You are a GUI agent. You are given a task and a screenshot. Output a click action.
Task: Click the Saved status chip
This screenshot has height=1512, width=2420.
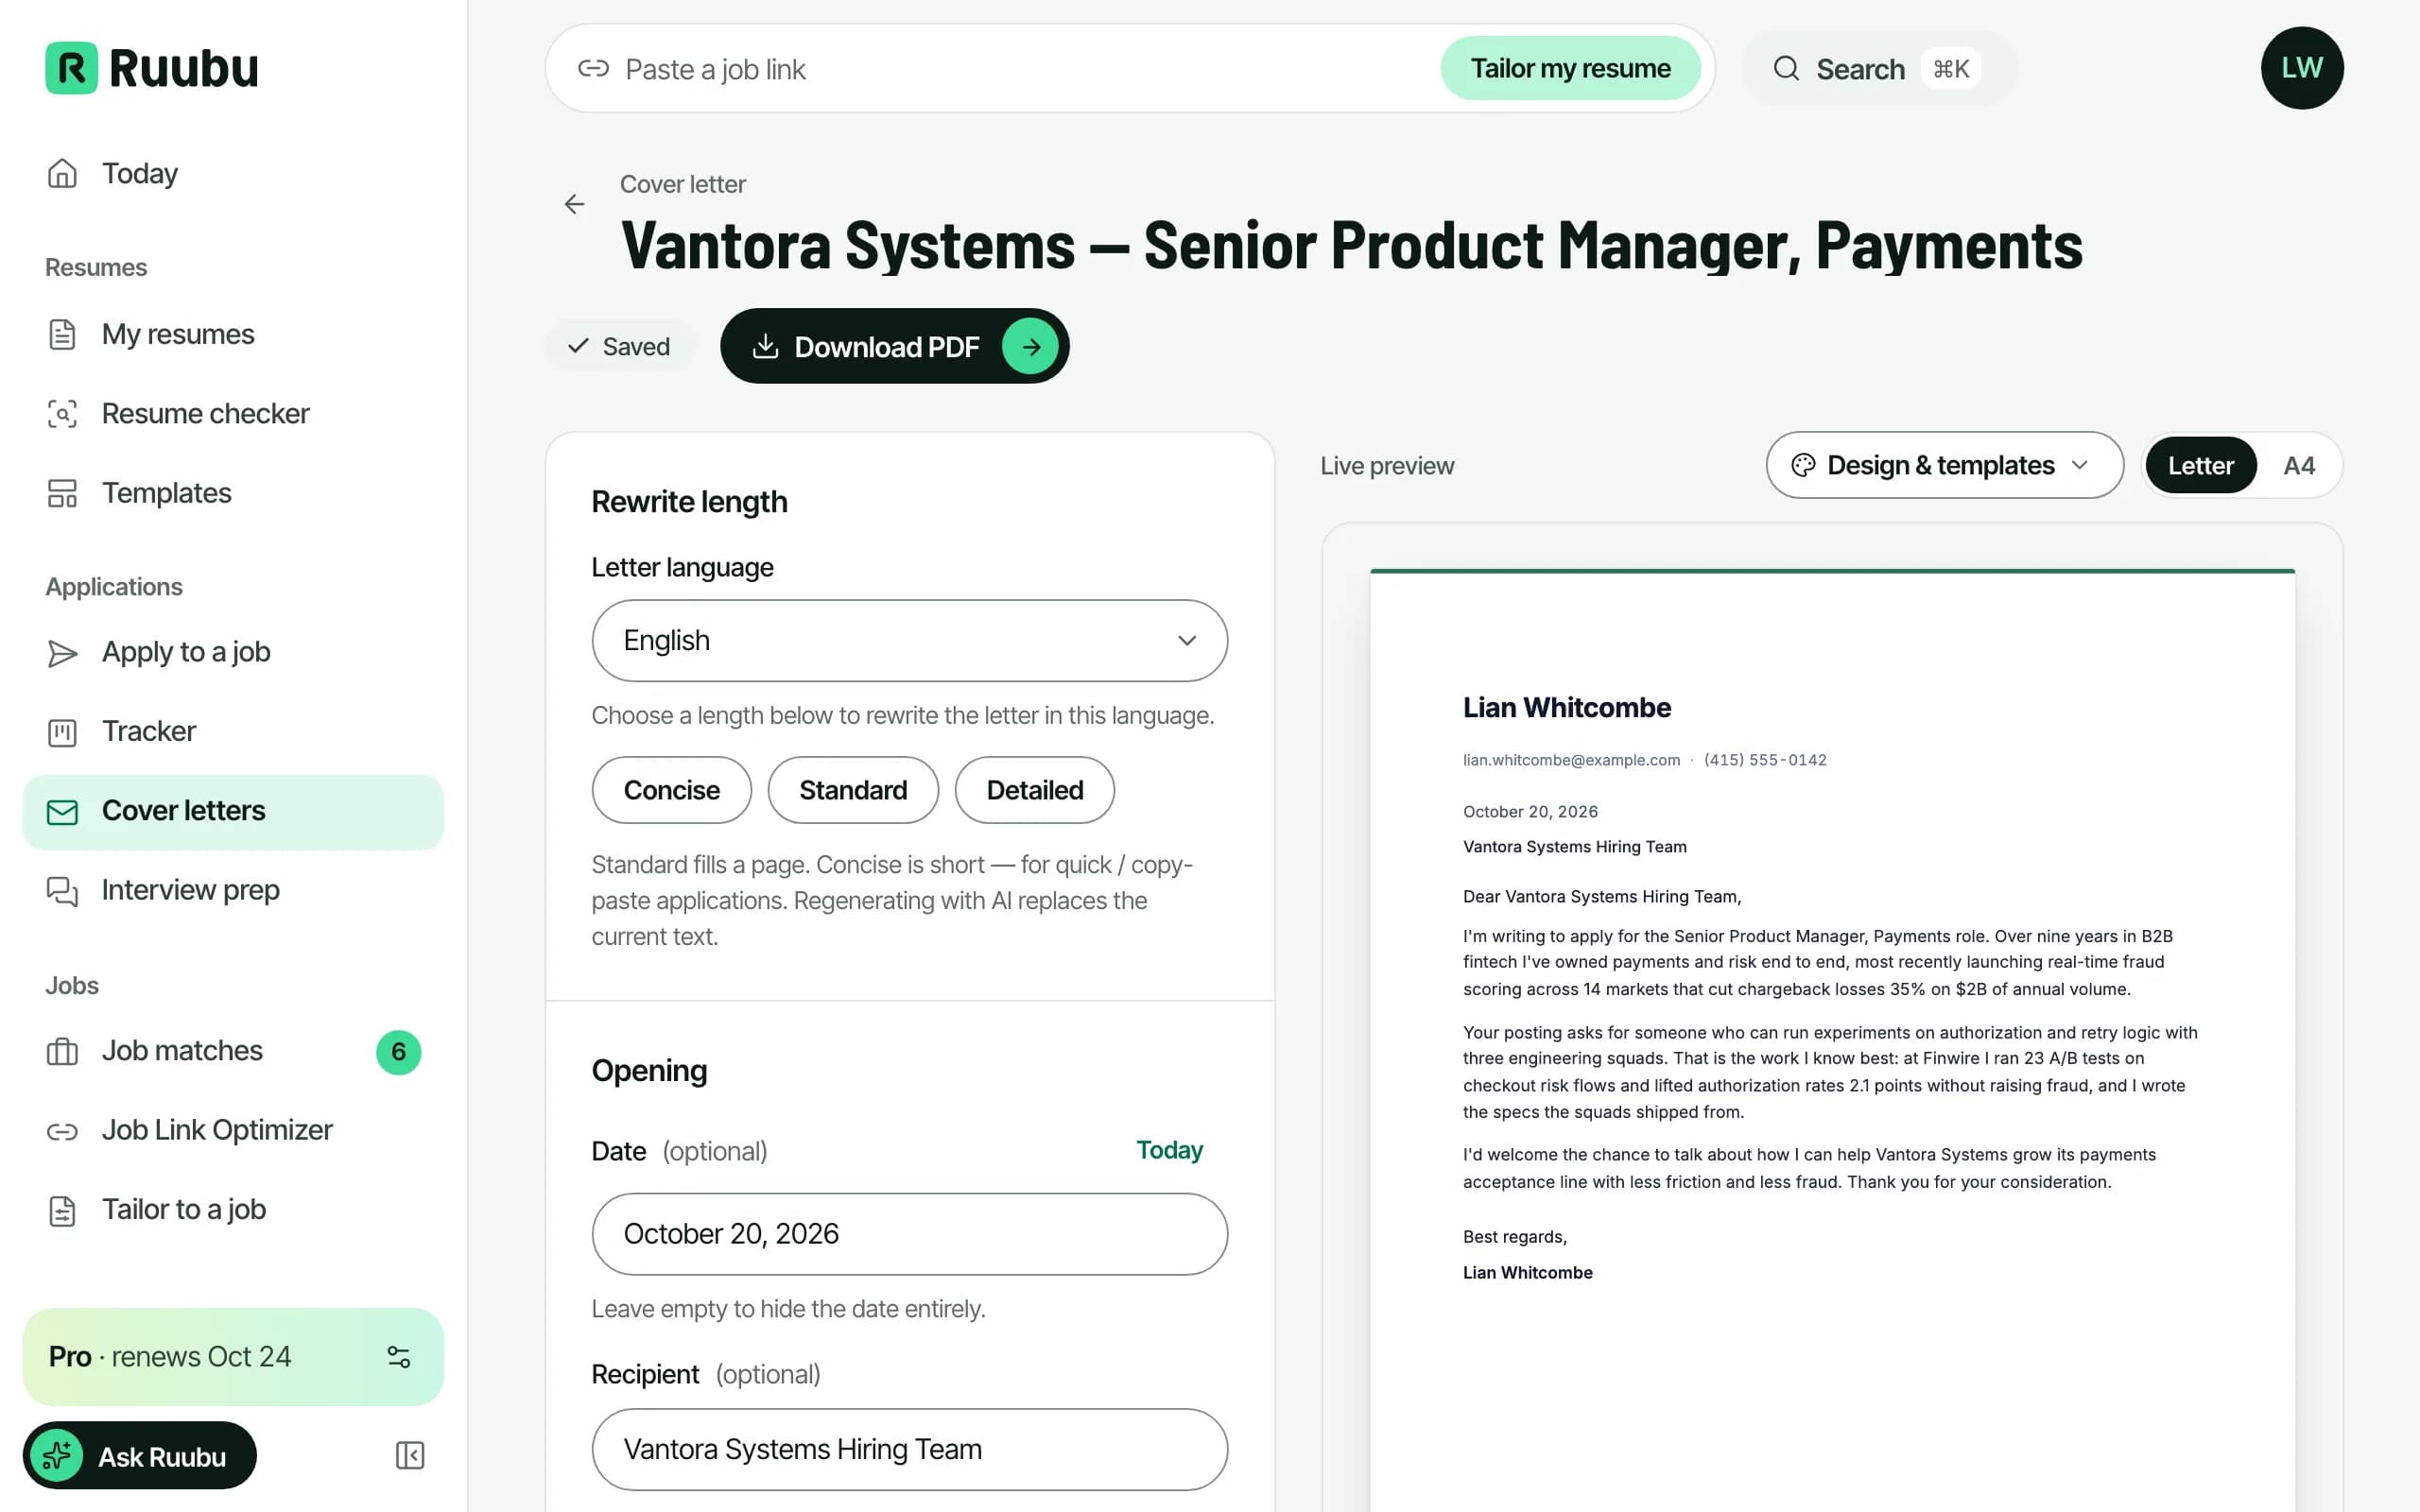[619, 346]
